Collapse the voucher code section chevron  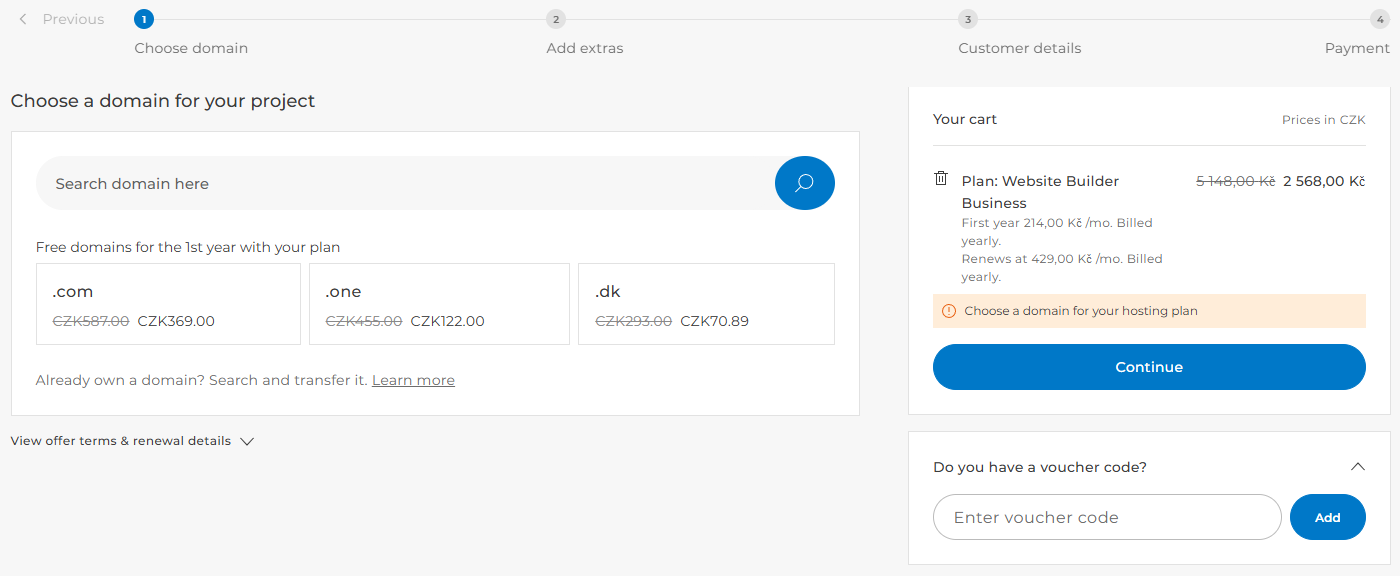(x=1357, y=467)
